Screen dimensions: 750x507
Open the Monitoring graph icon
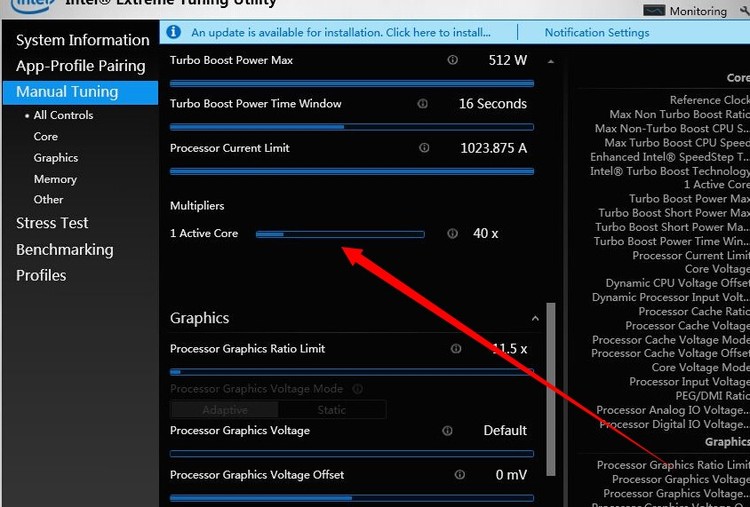pyautogui.click(x=654, y=11)
